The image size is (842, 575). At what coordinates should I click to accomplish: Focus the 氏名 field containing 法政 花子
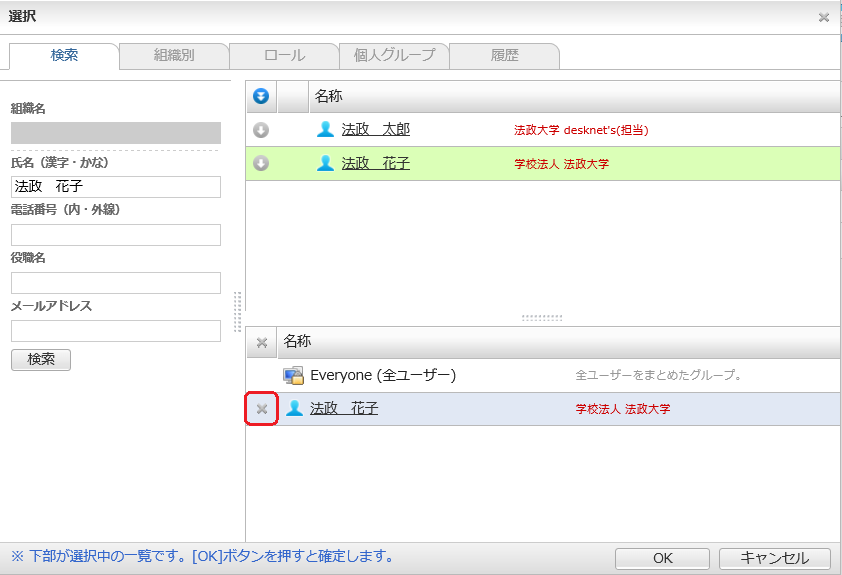(116, 187)
